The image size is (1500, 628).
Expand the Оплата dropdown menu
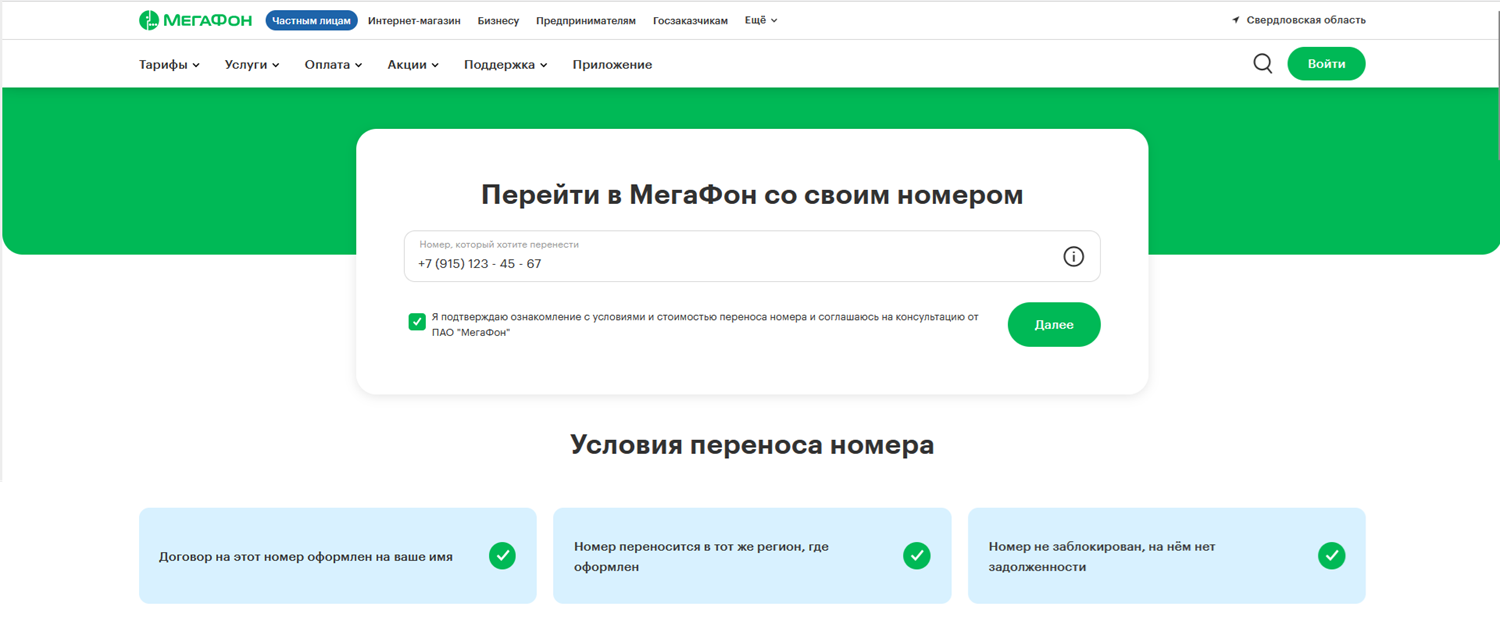point(333,65)
